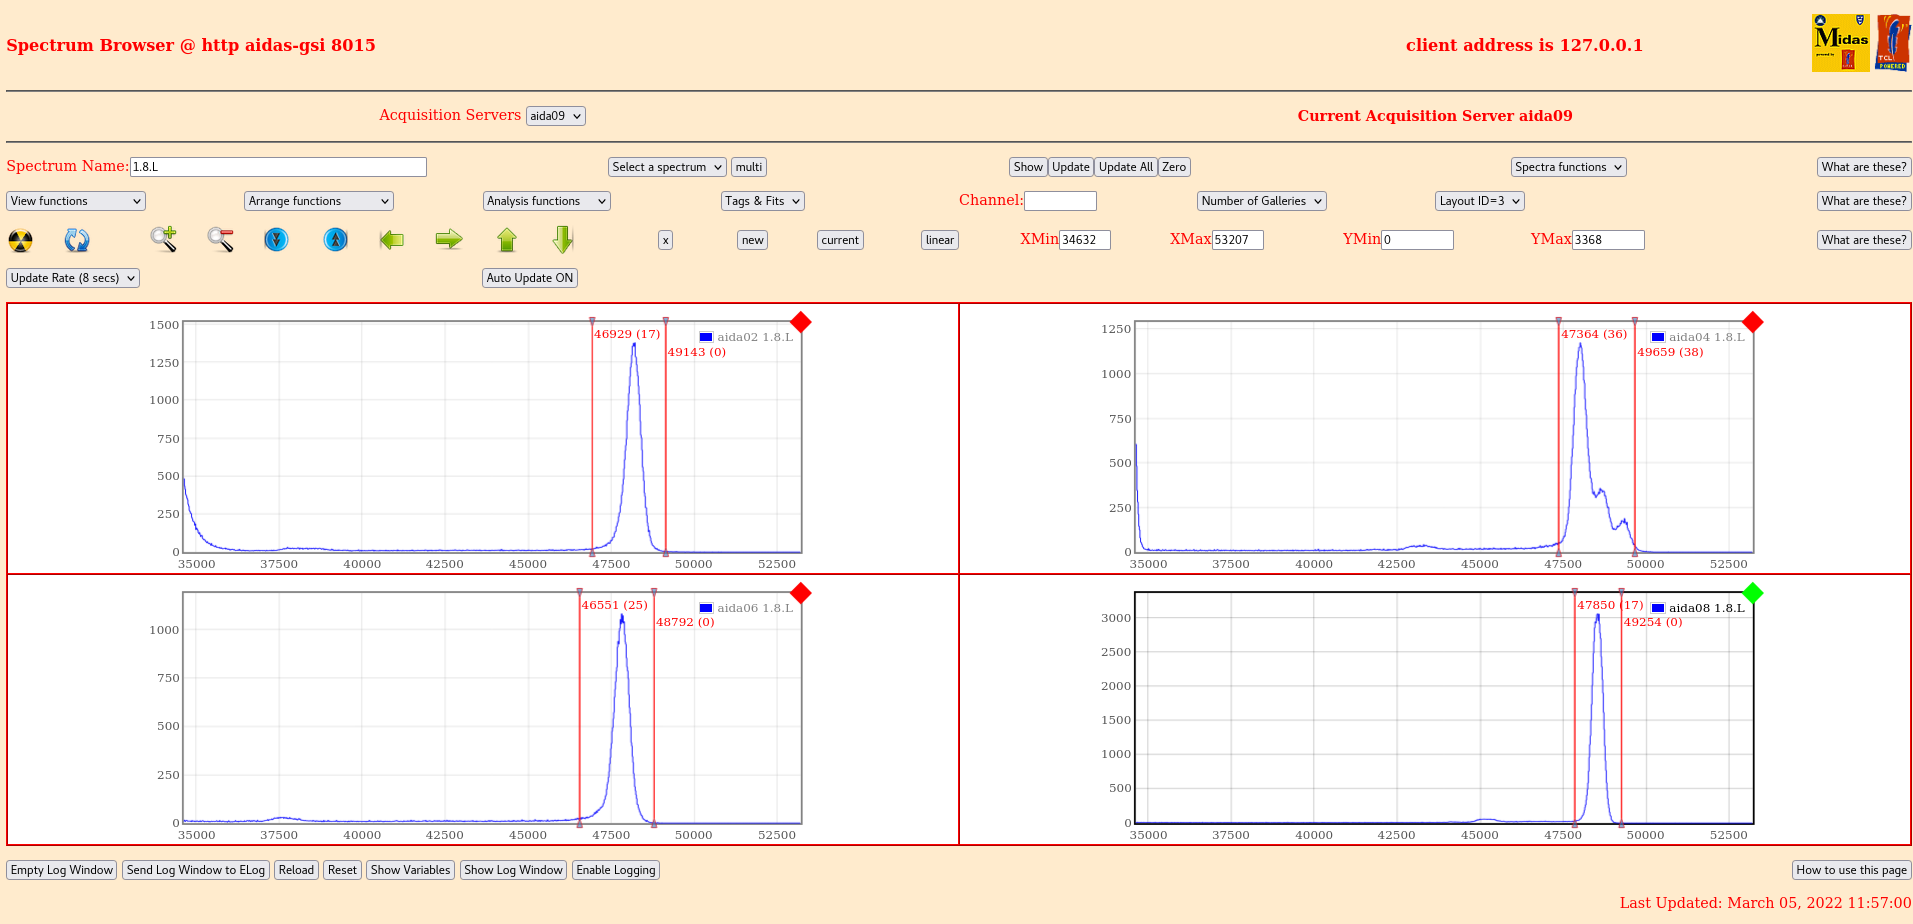This screenshot has height=924, width=1913.
Task: Click the new button
Action: coord(753,240)
